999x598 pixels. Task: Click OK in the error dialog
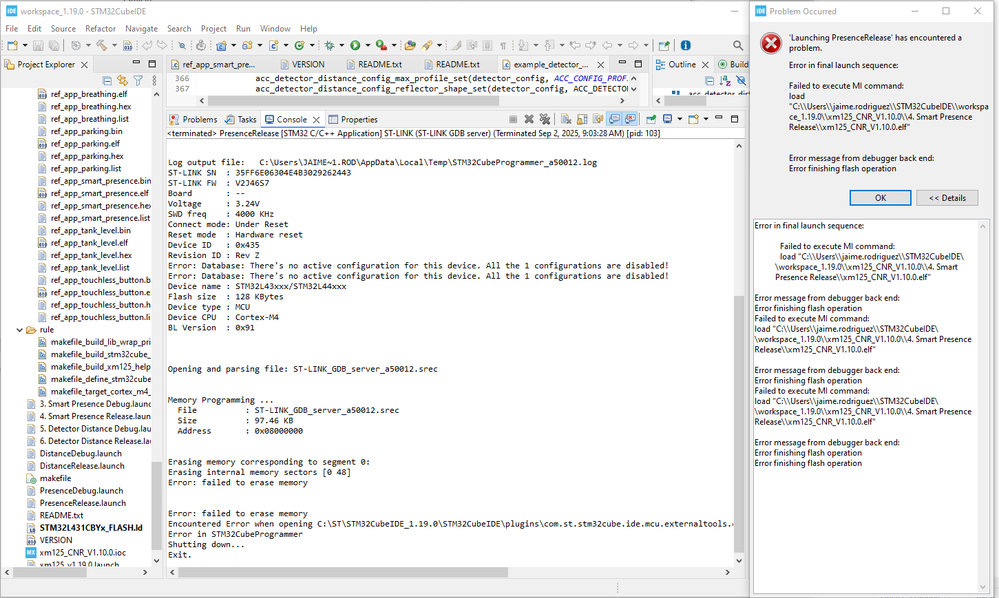coord(880,198)
